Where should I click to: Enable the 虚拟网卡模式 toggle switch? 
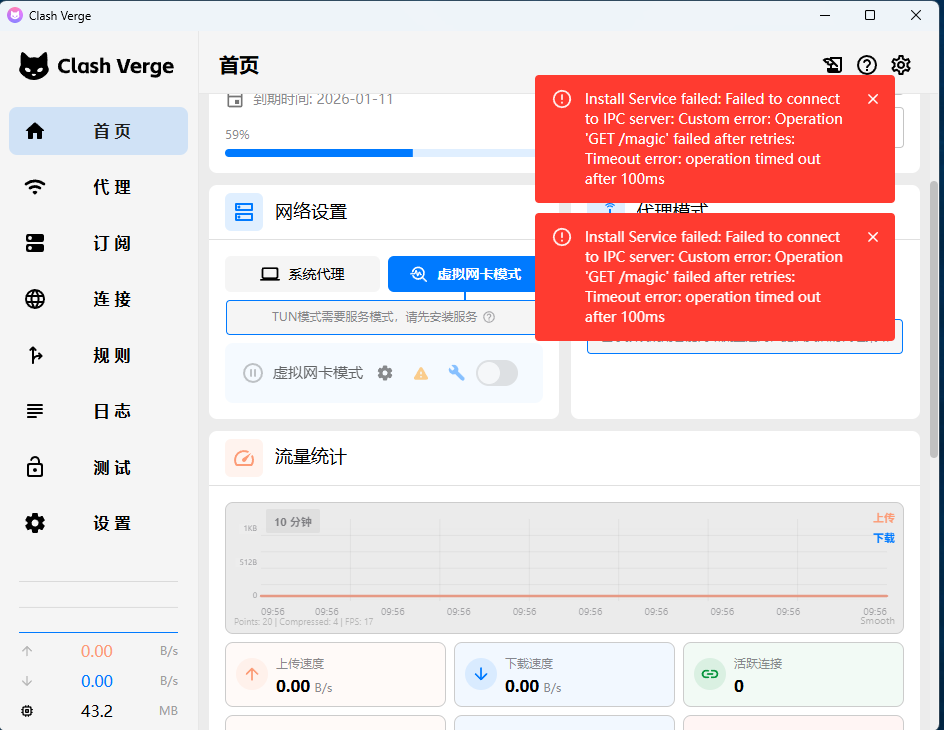(x=496, y=372)
